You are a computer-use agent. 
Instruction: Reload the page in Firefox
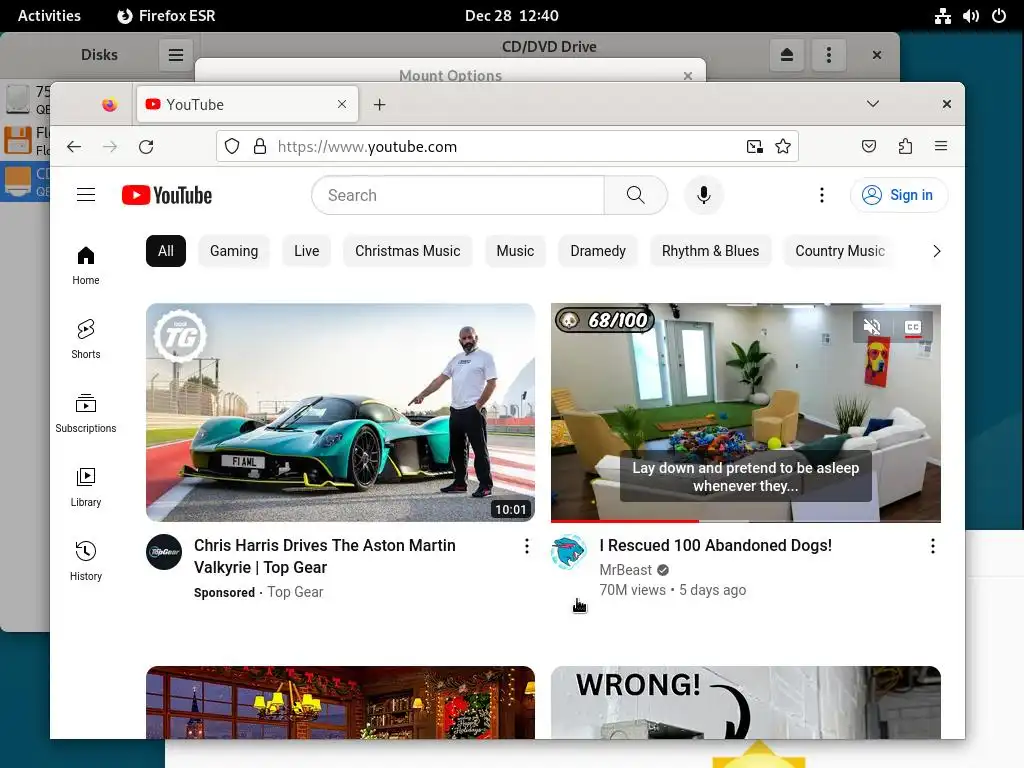[146, 146]
